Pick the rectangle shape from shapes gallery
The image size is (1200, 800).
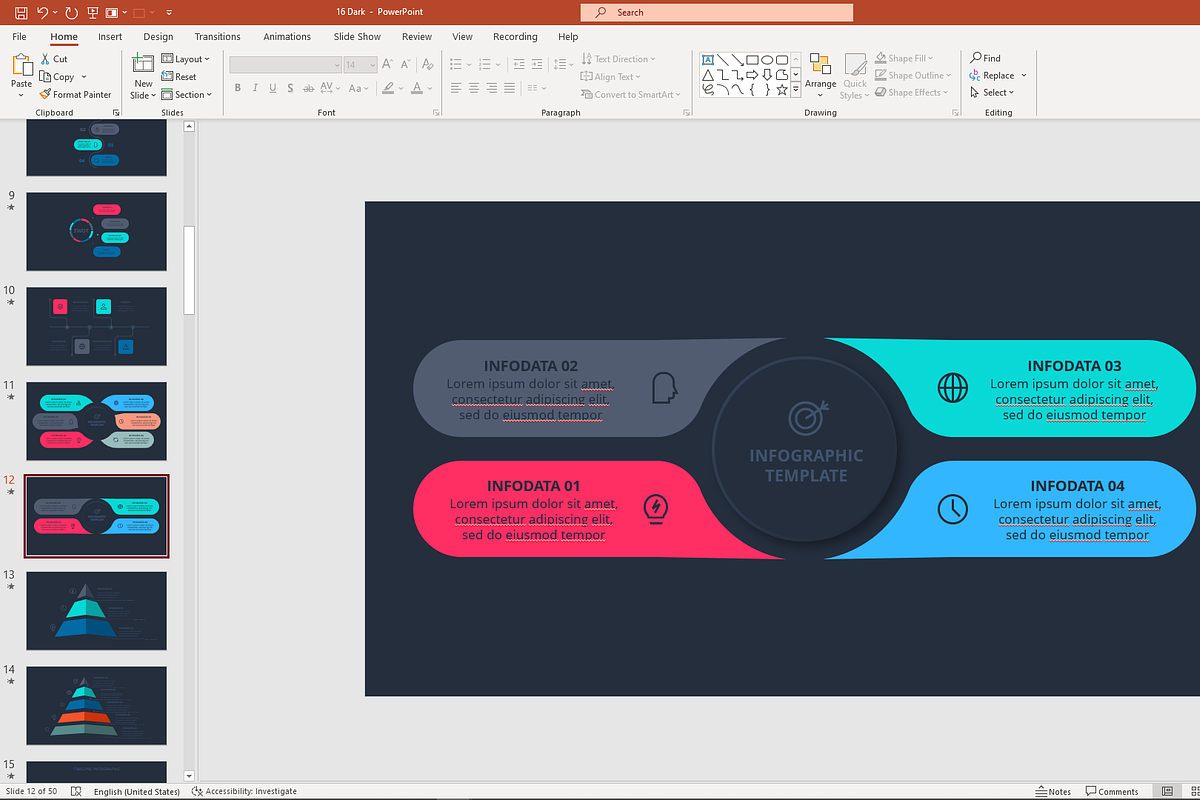point(752,60)
